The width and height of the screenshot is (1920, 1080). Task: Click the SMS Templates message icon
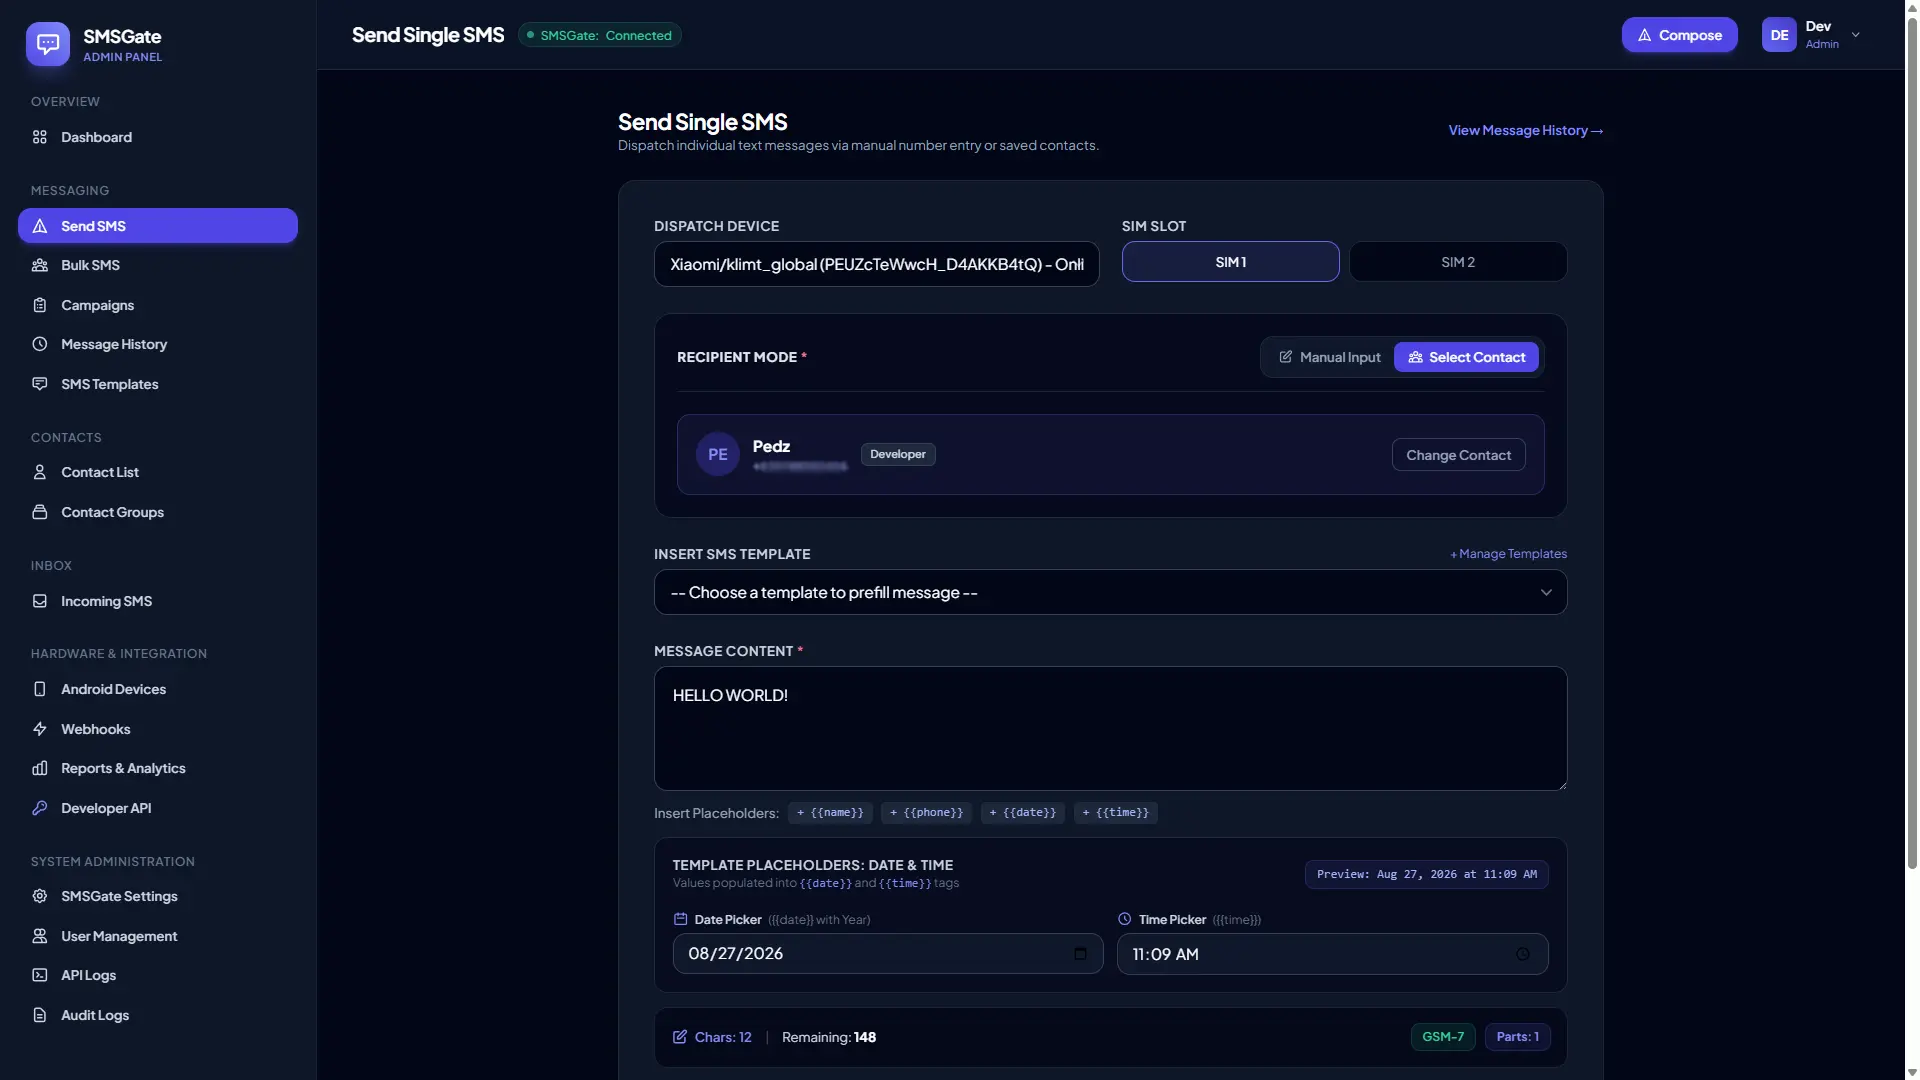click(x=40, y=384)
